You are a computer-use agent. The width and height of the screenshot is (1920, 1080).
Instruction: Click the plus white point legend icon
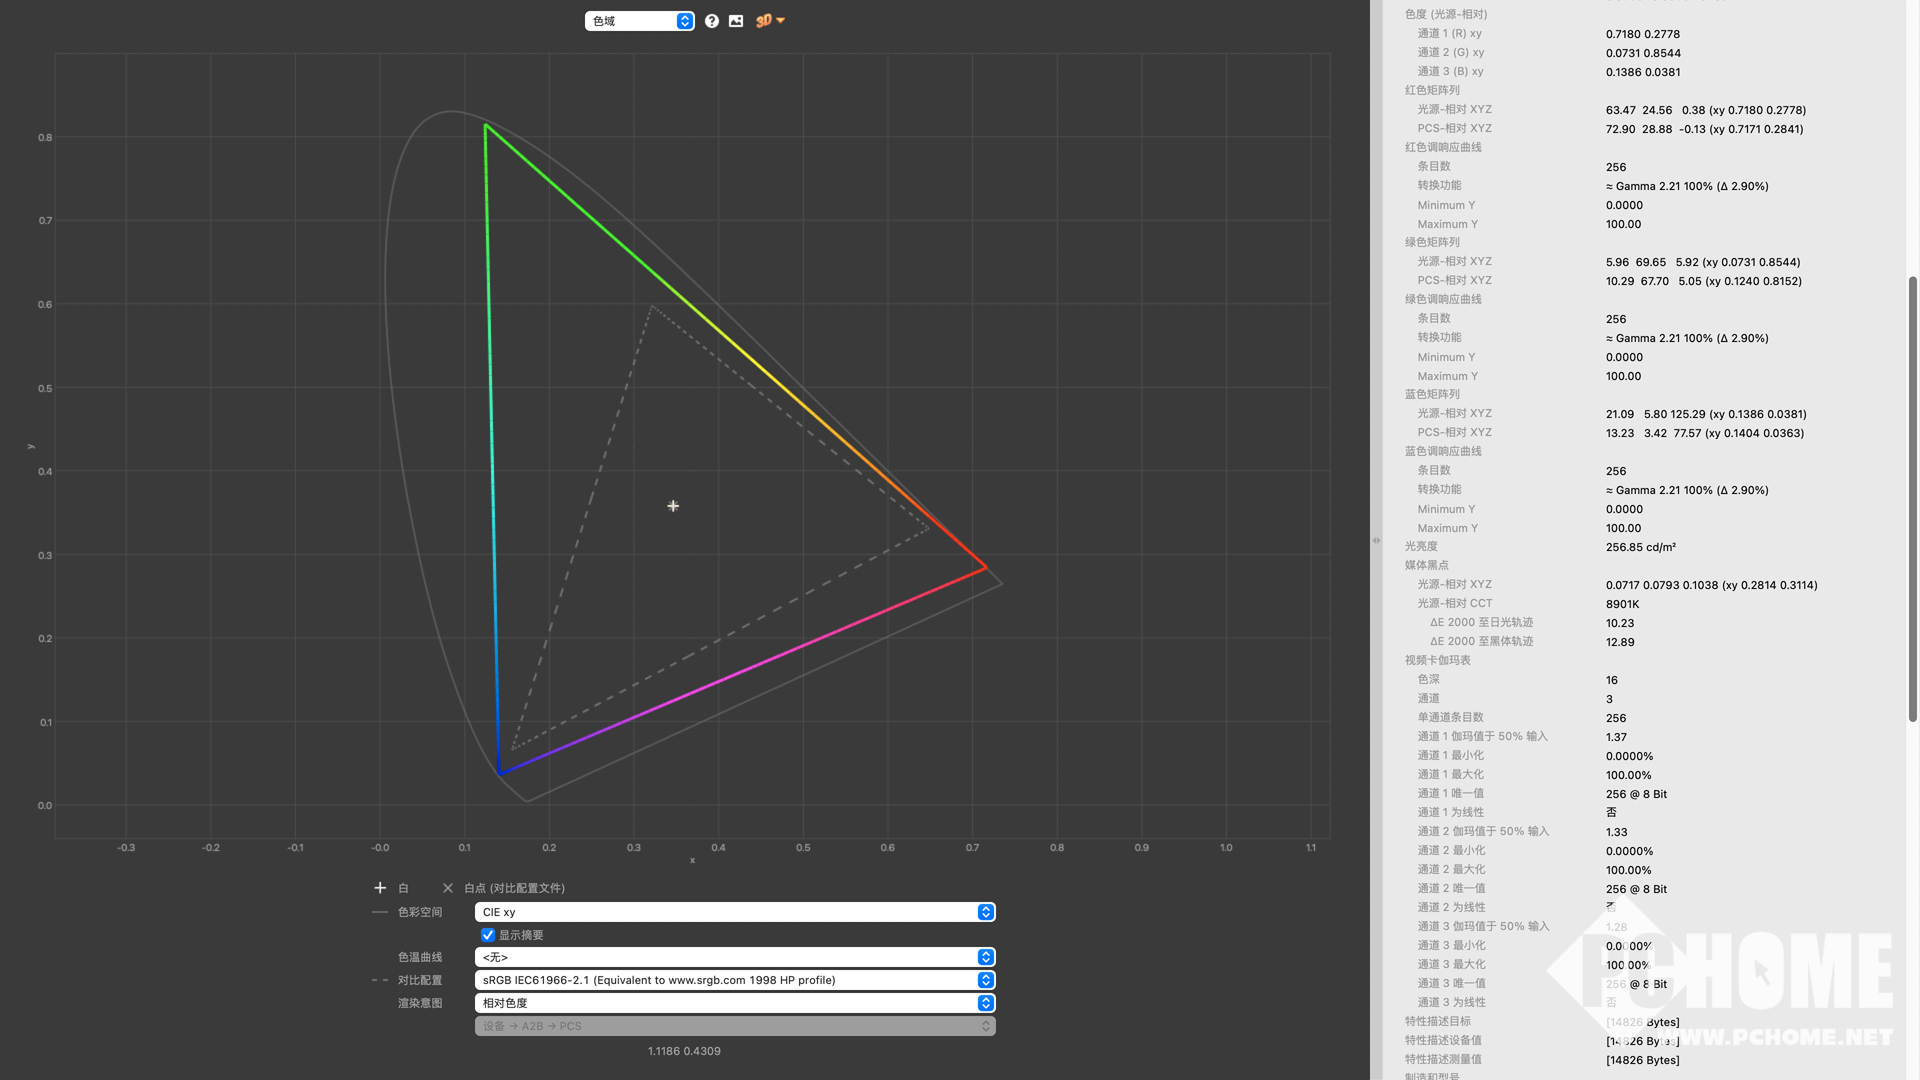[x=380, y=888]
